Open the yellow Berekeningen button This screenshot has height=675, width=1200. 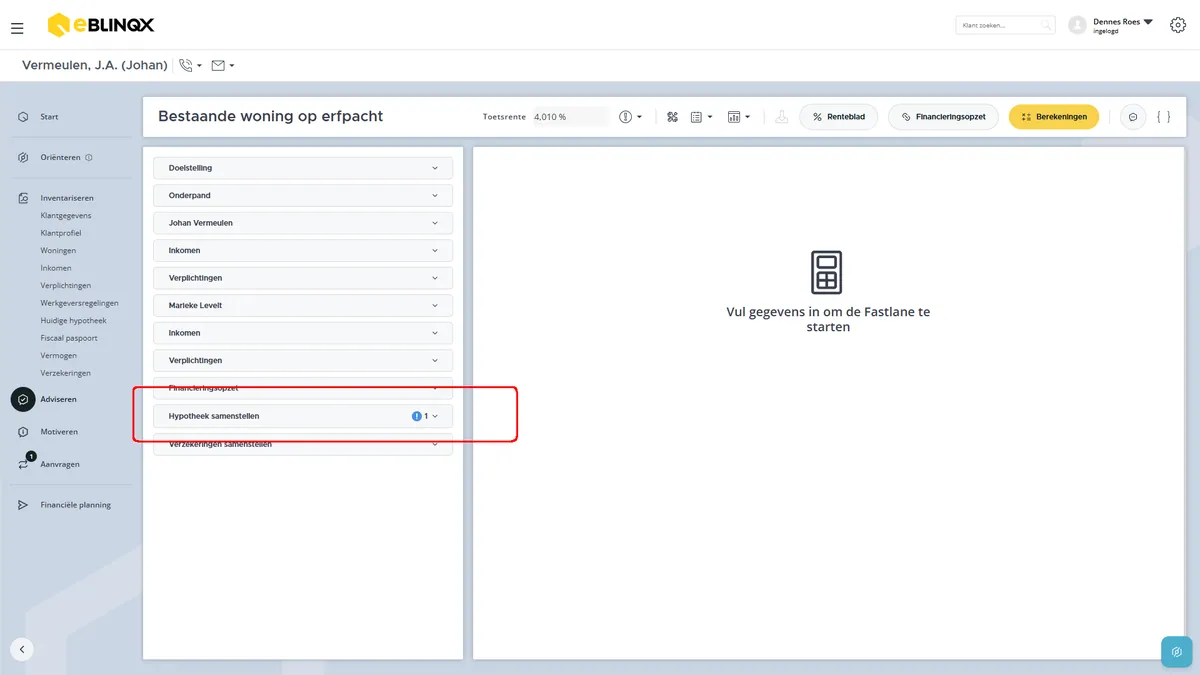[1054, 117]
